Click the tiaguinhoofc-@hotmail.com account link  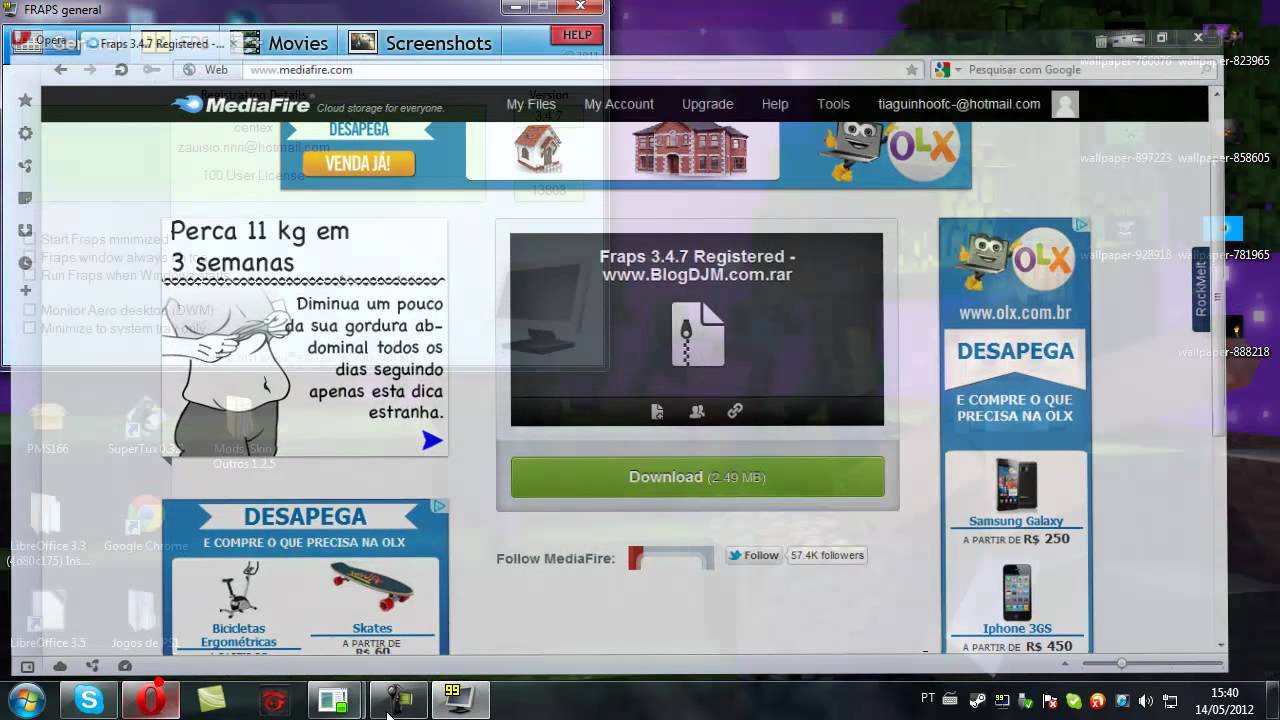(959, 104)
